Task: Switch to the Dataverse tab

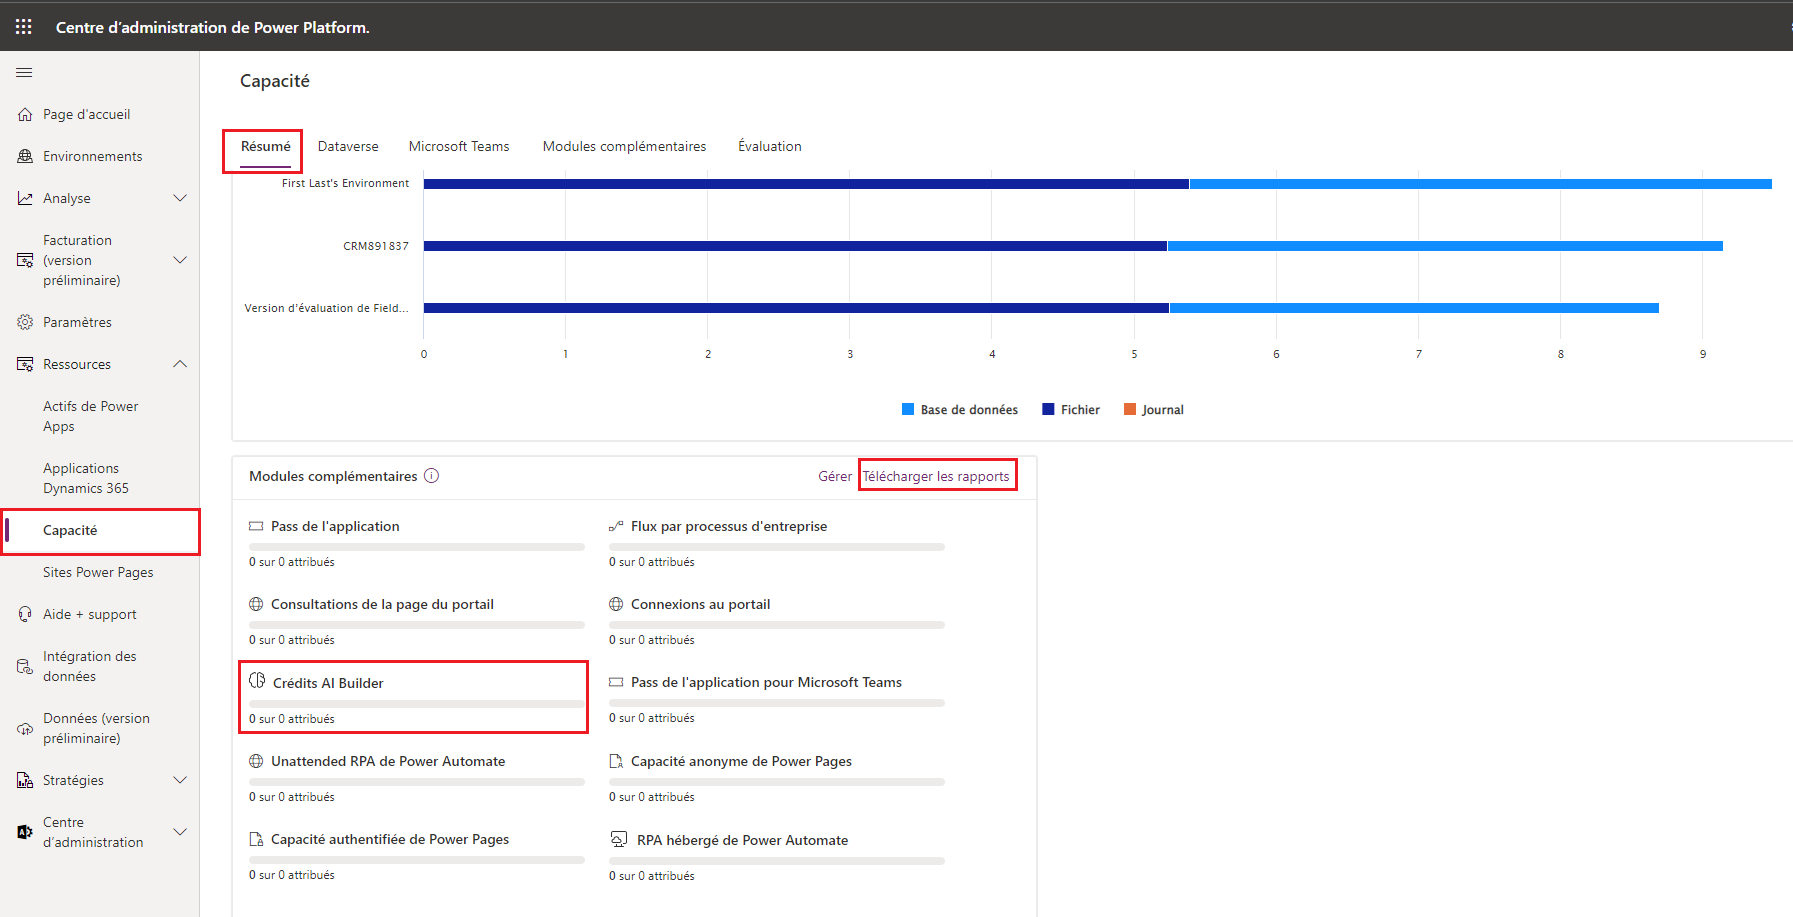Action: click(348, 147)
